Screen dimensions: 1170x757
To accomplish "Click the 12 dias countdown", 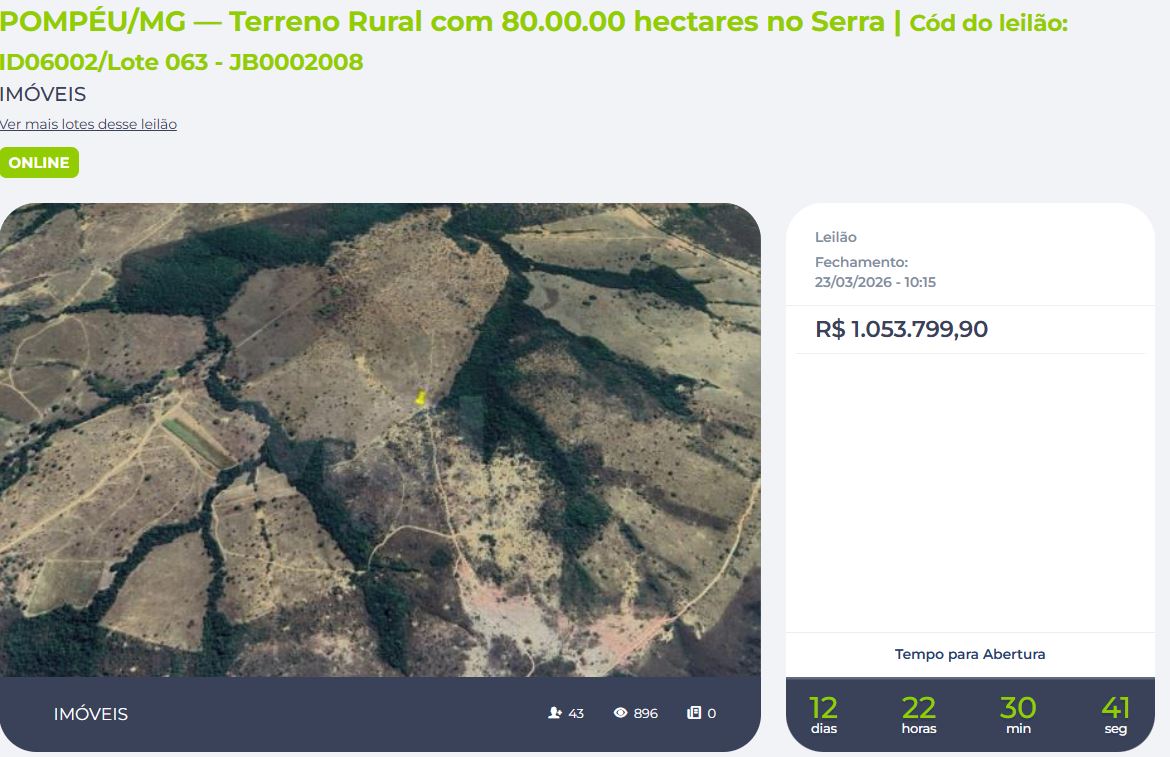I will tap(824, 714).
